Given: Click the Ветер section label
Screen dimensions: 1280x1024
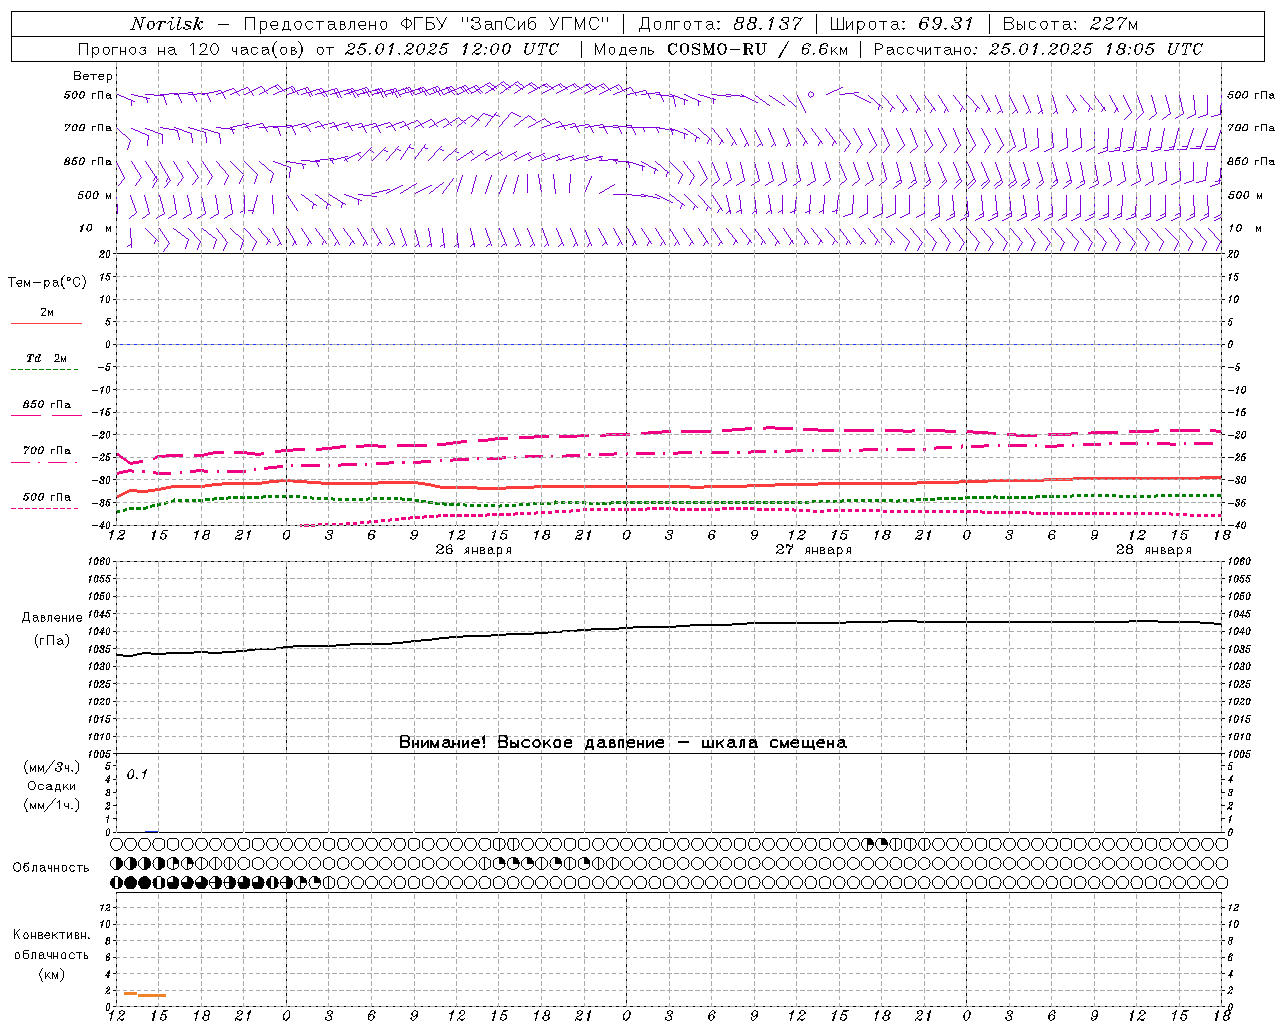Looking at the screenshot, I should [93, 76].
